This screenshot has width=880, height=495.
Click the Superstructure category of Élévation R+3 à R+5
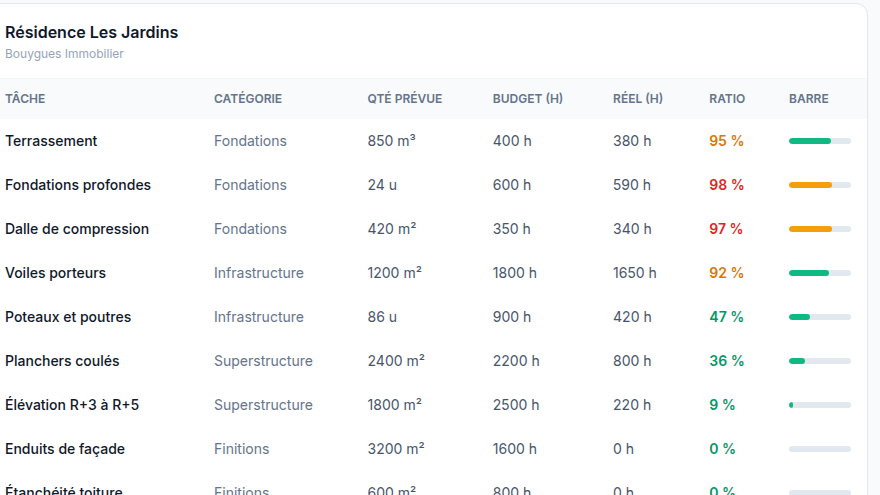coord(263,405)
